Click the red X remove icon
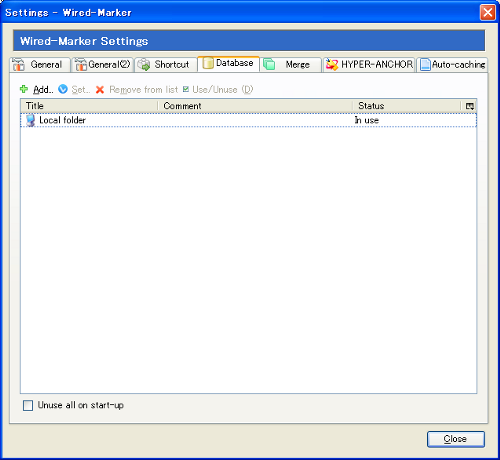500x460 pixels. [x=100, y=90]
